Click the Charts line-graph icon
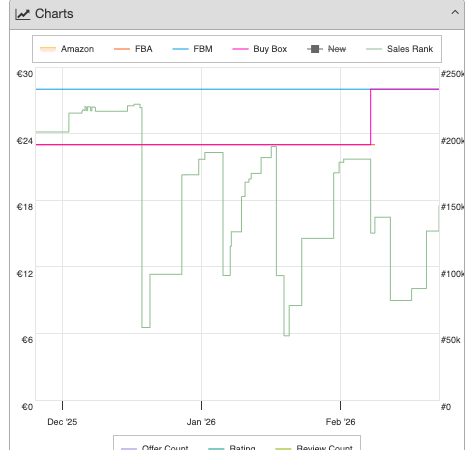 23,14
